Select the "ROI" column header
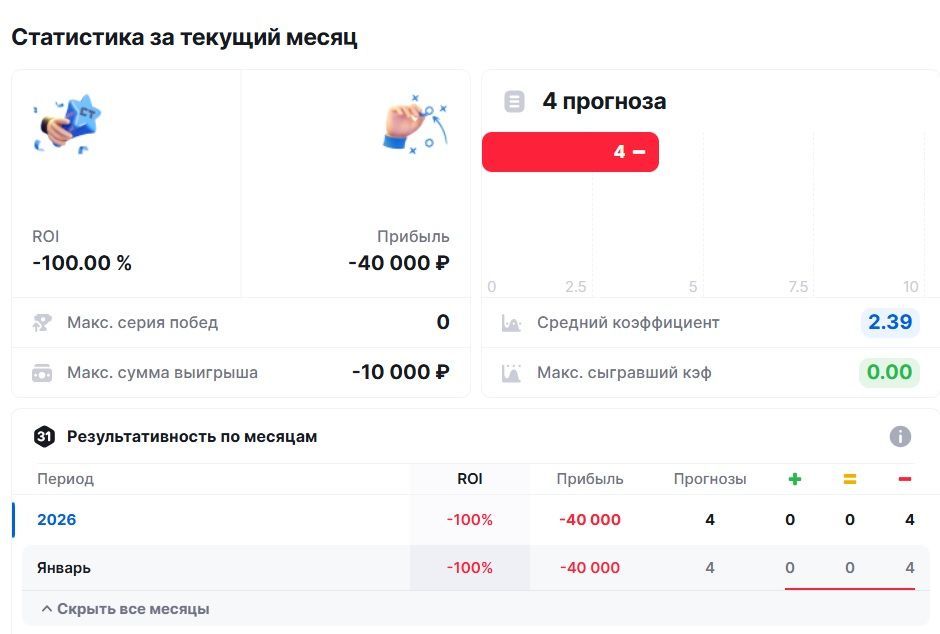 [470, 478]
